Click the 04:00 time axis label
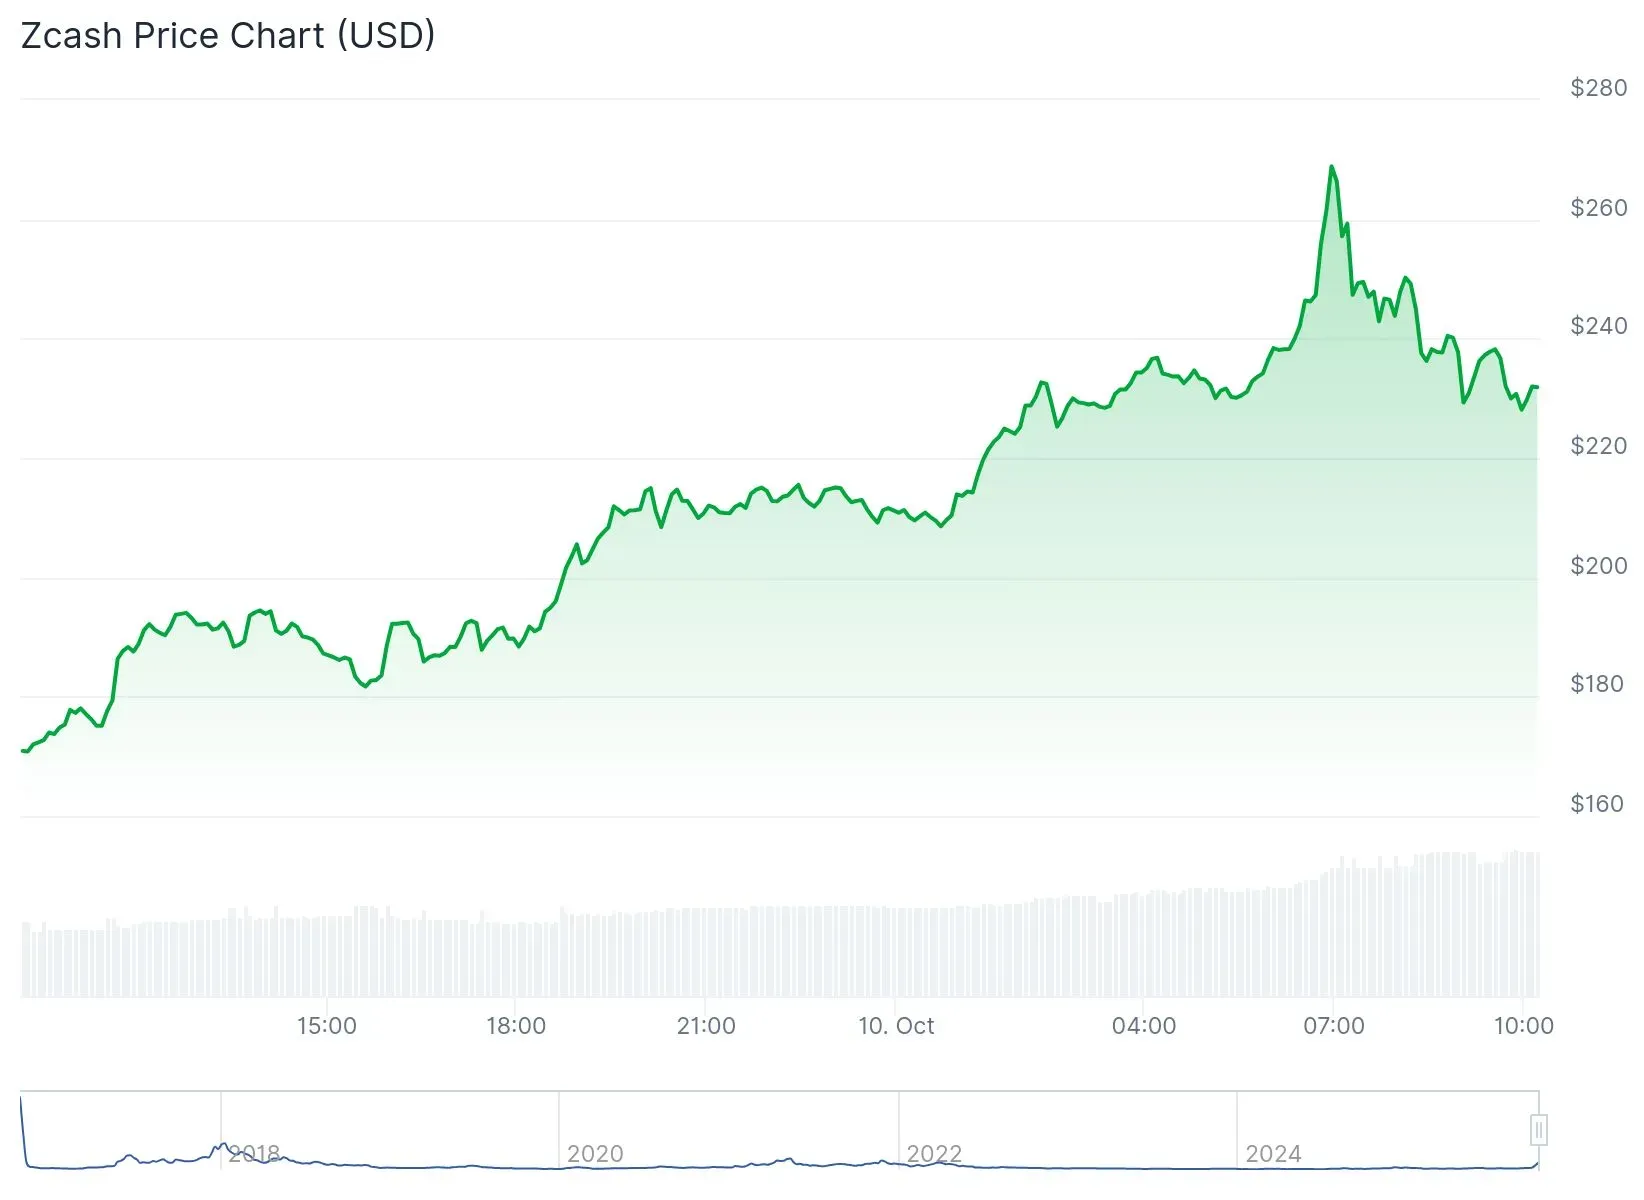1644x1200 pixels. pyautogui.click(x=1144, y=1026)
